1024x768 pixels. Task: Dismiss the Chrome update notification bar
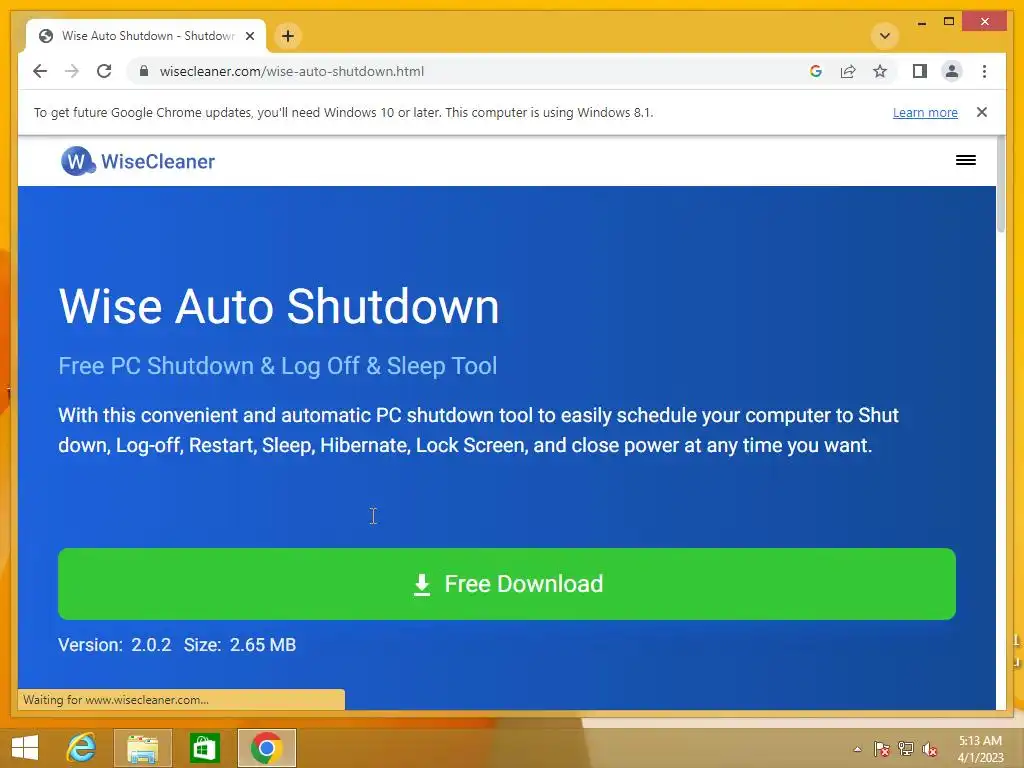(982, 112)
